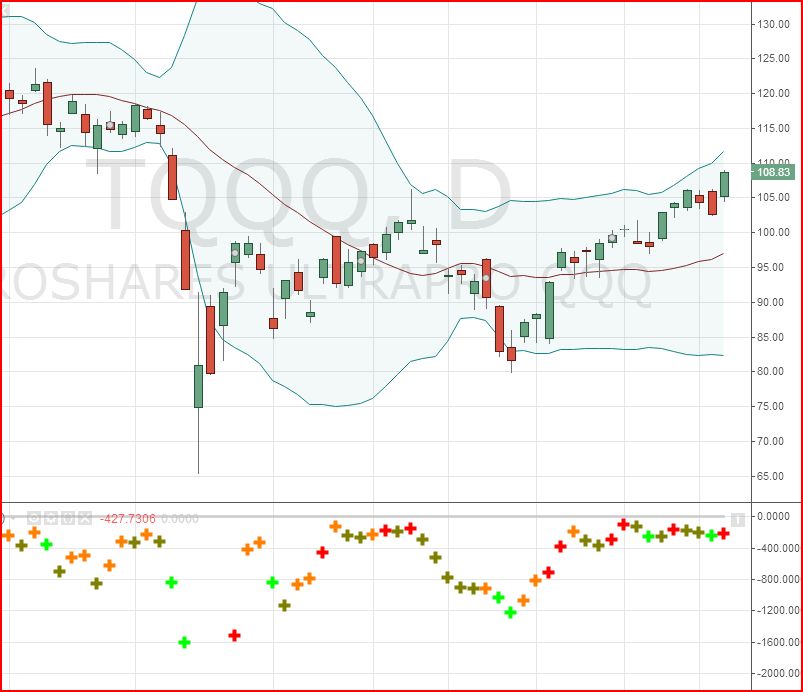Click the small pane button right of indicator pane

[738, 518]
